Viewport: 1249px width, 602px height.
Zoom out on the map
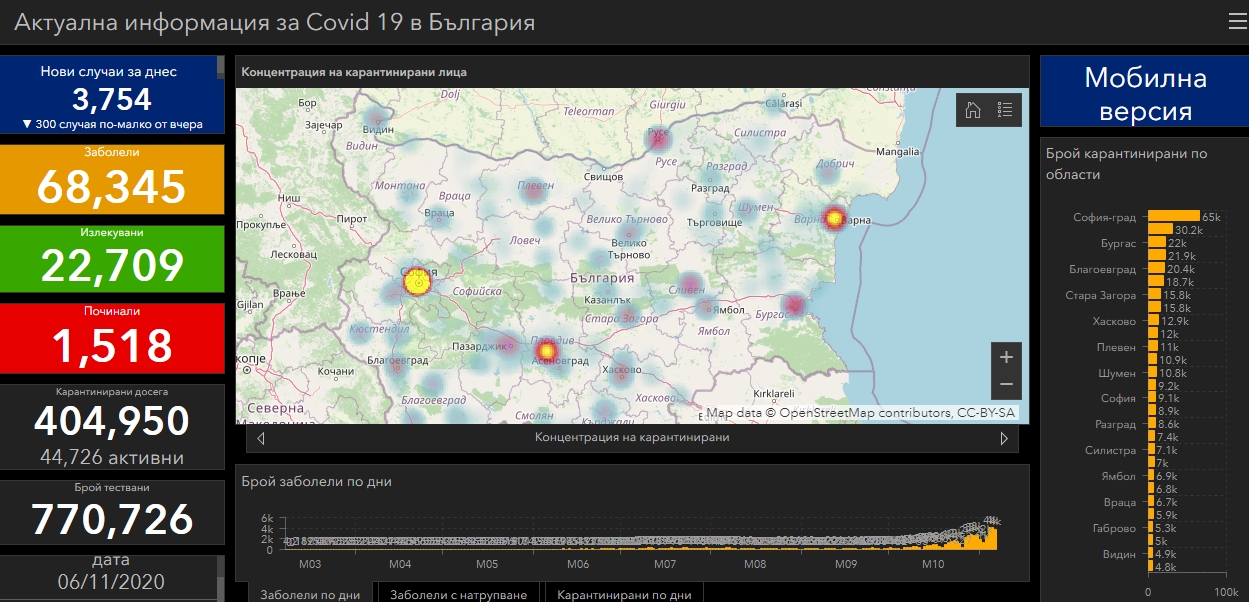pos(1006,385)
